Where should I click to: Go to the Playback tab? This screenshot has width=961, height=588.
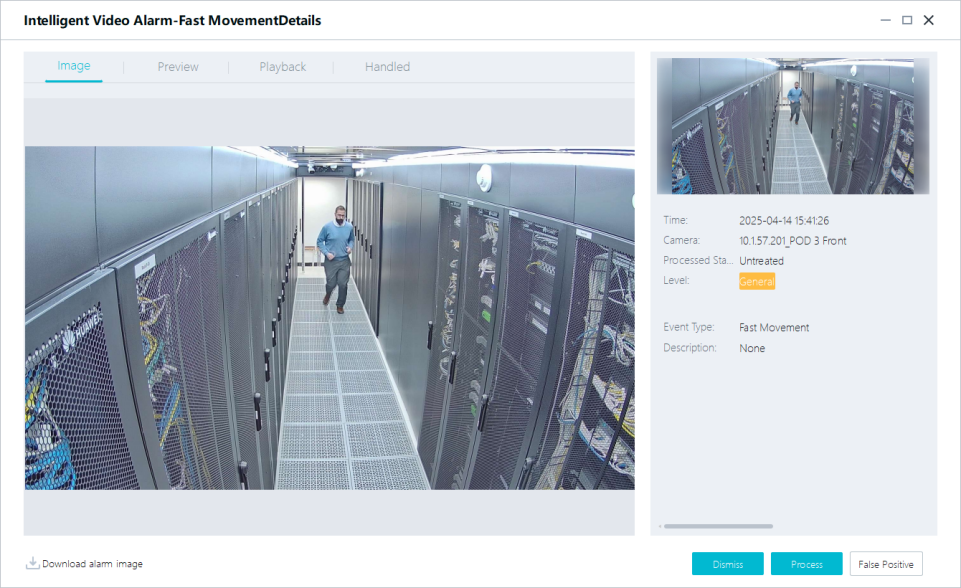point(282,67)
